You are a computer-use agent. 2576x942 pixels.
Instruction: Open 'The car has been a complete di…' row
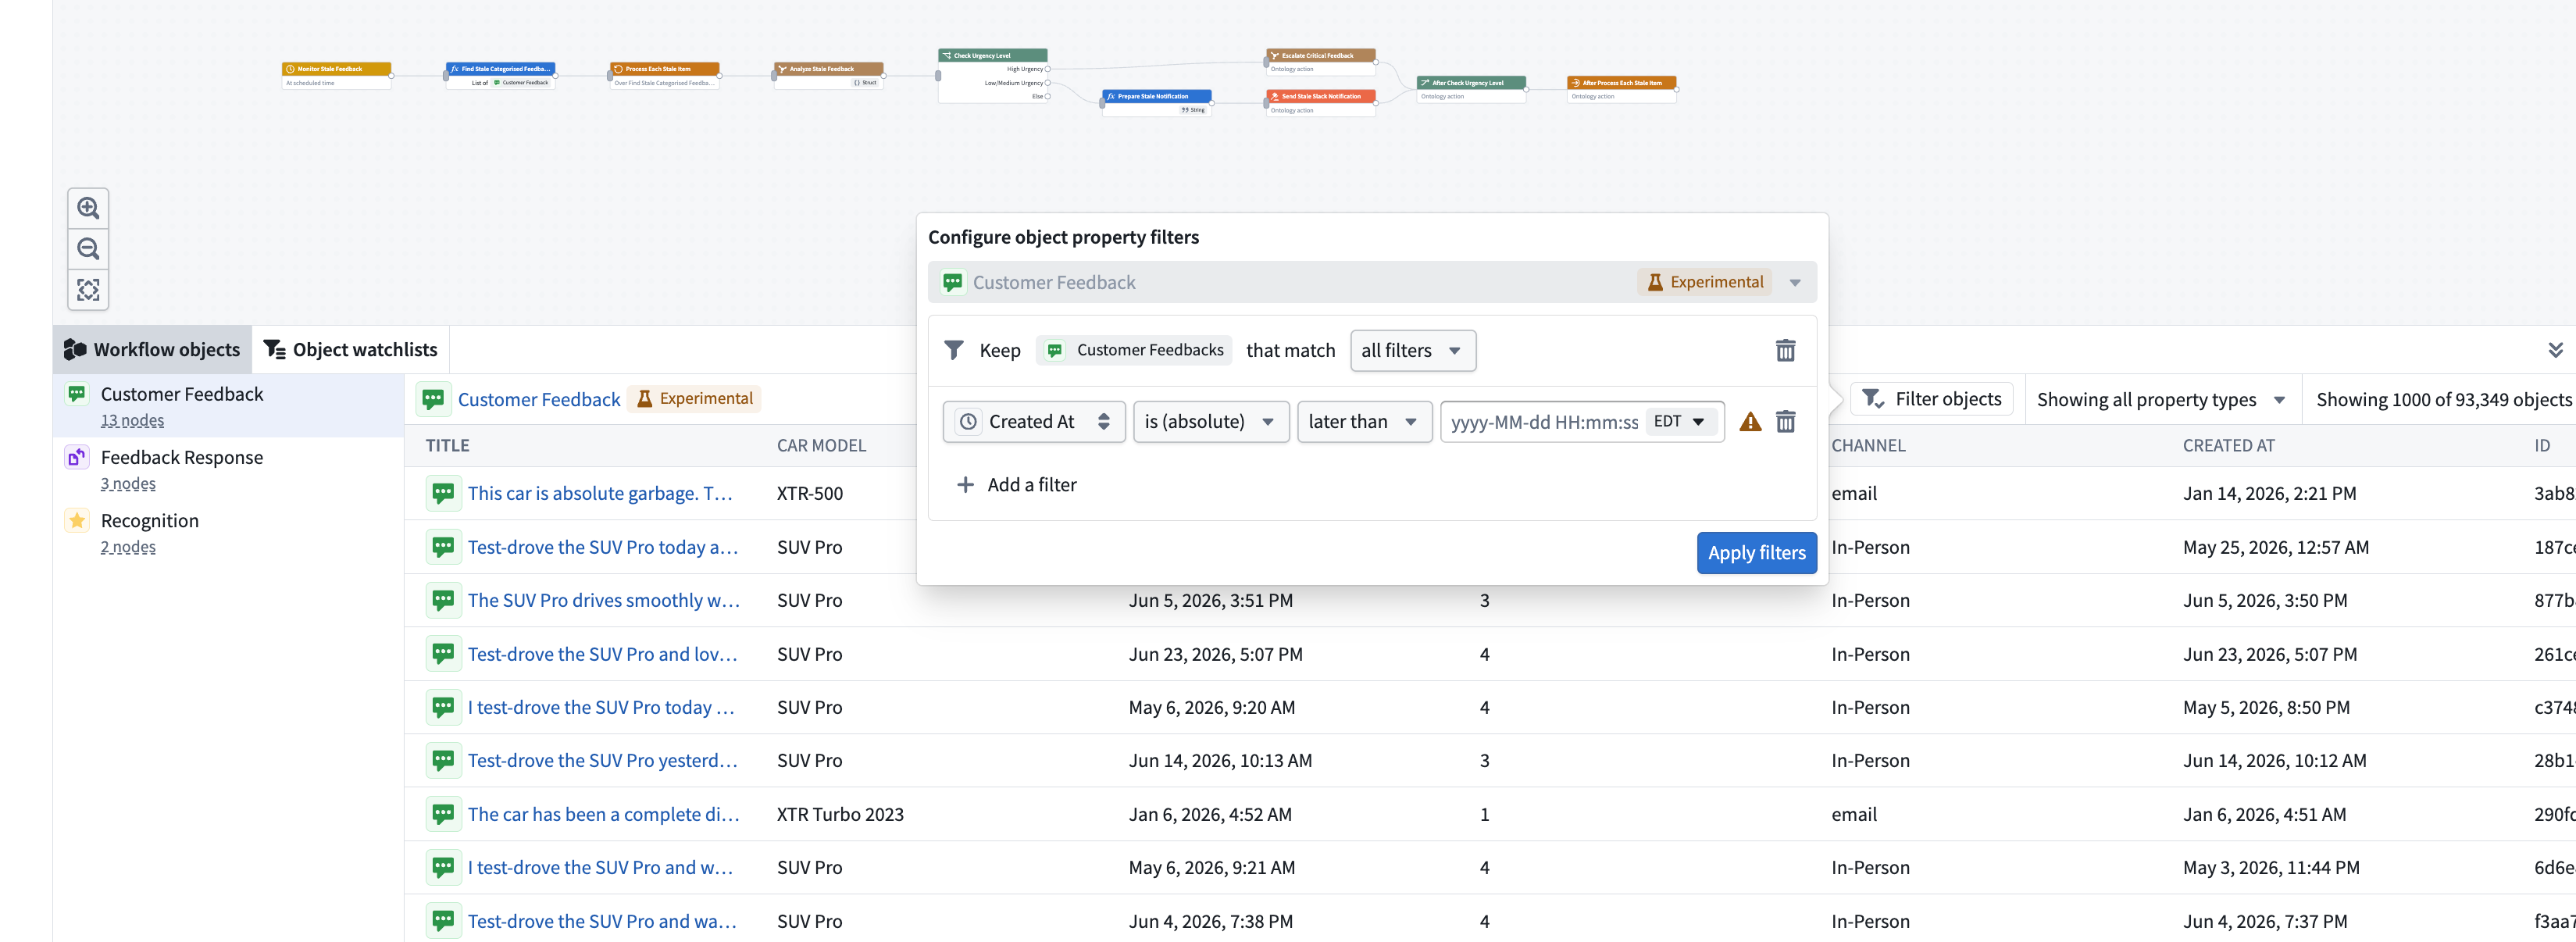pyautogui.click(x=604, y=814)
